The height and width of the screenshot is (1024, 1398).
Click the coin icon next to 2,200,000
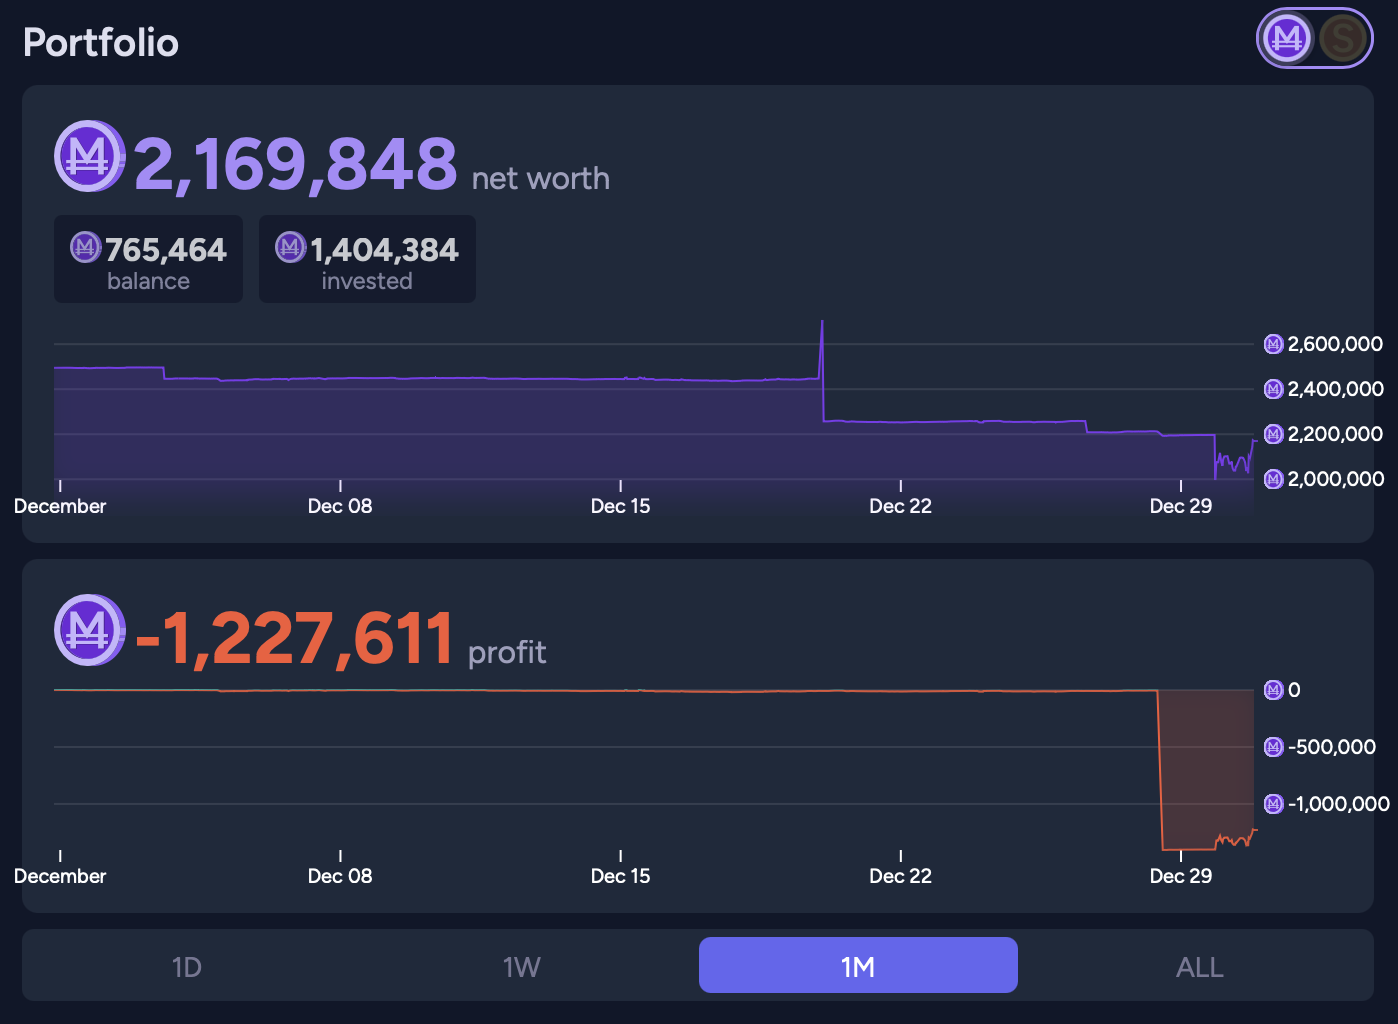tap(1273, 434)
